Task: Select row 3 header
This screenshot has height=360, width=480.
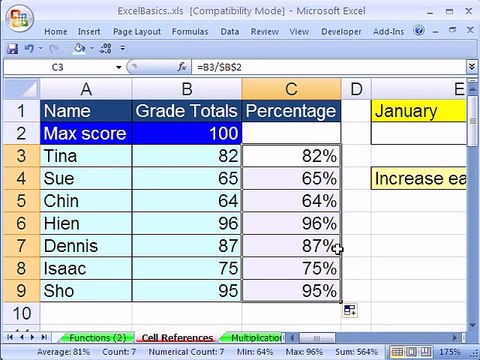Action: [22, 156]
